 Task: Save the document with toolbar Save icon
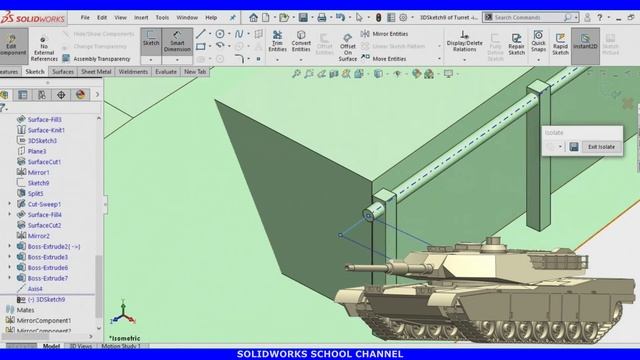303,18
